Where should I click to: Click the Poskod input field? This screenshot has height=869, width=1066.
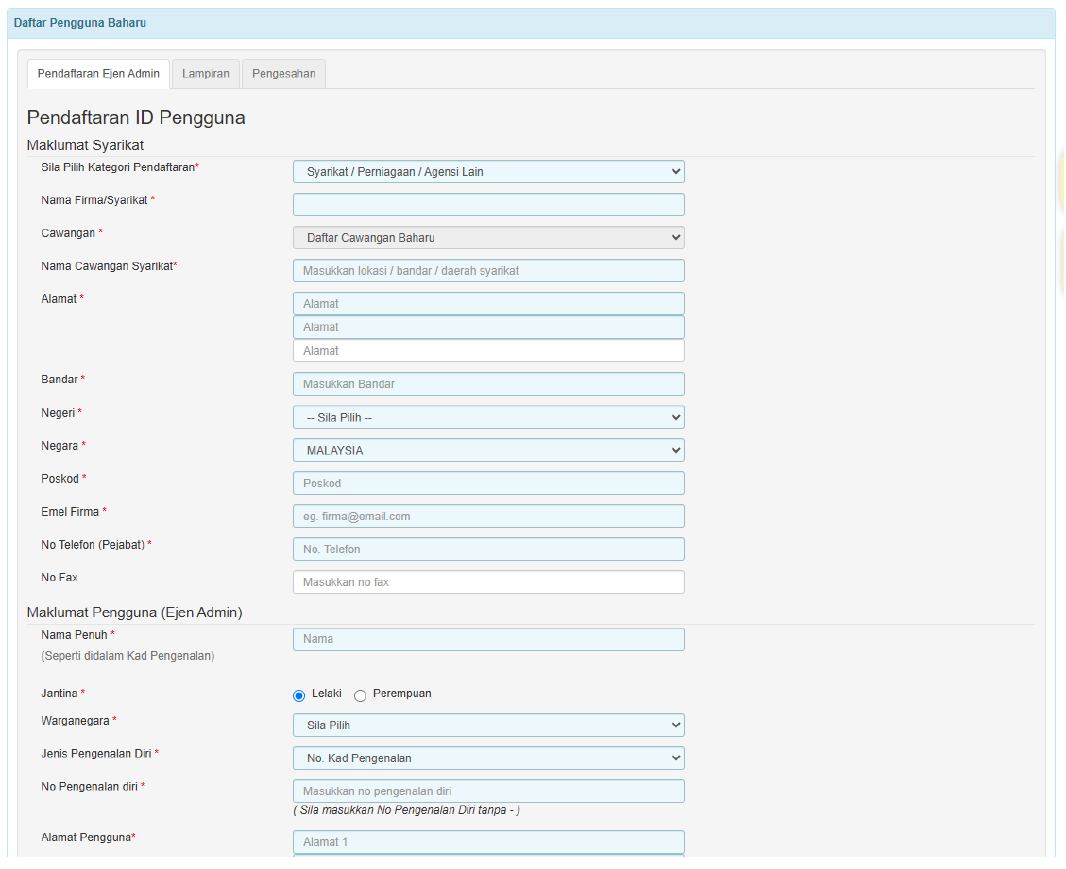488,483
